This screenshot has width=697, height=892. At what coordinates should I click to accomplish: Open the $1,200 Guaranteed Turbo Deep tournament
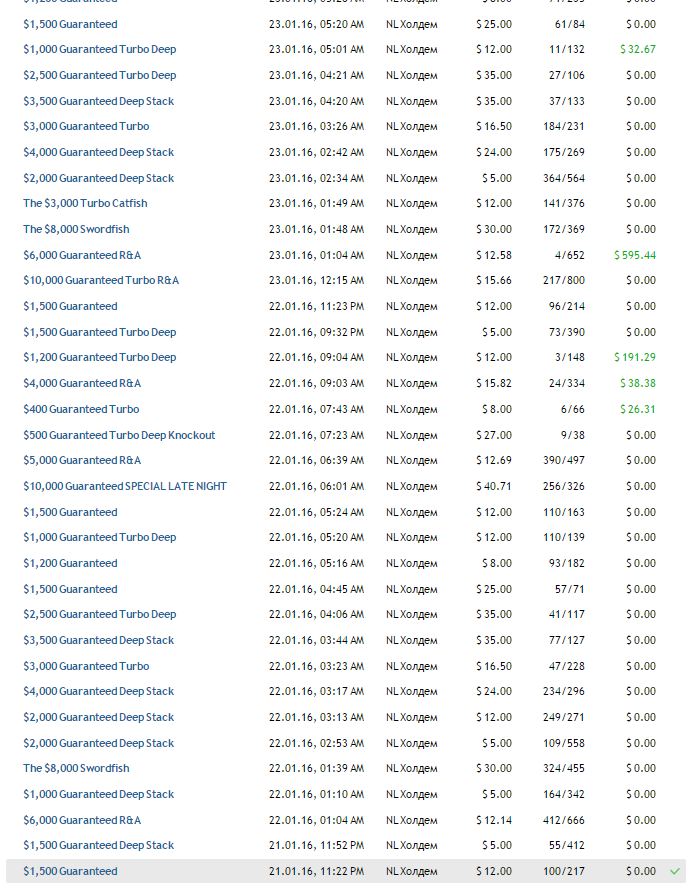(99, 357)
